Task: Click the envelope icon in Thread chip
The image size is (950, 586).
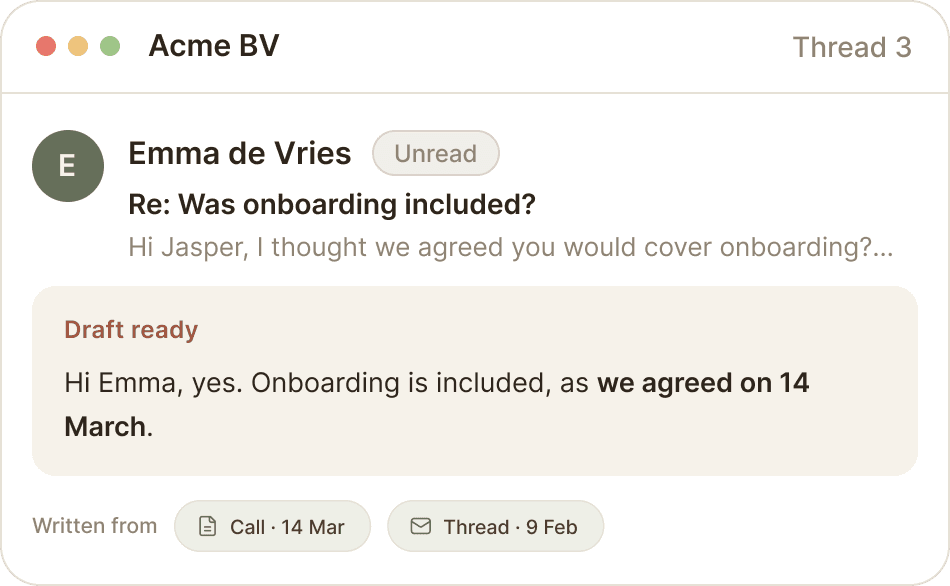Action: click(x=420, y=526)
